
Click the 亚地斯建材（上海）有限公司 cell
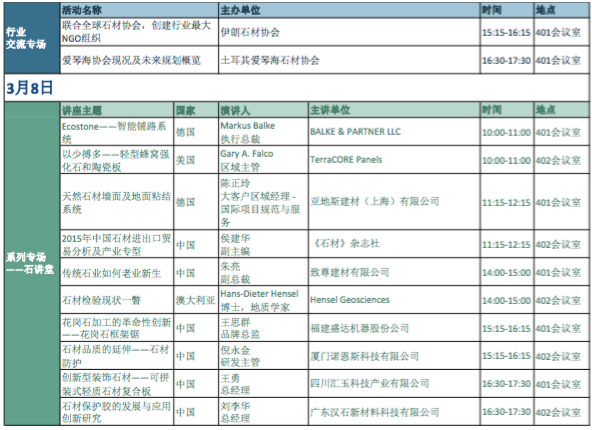394,202
